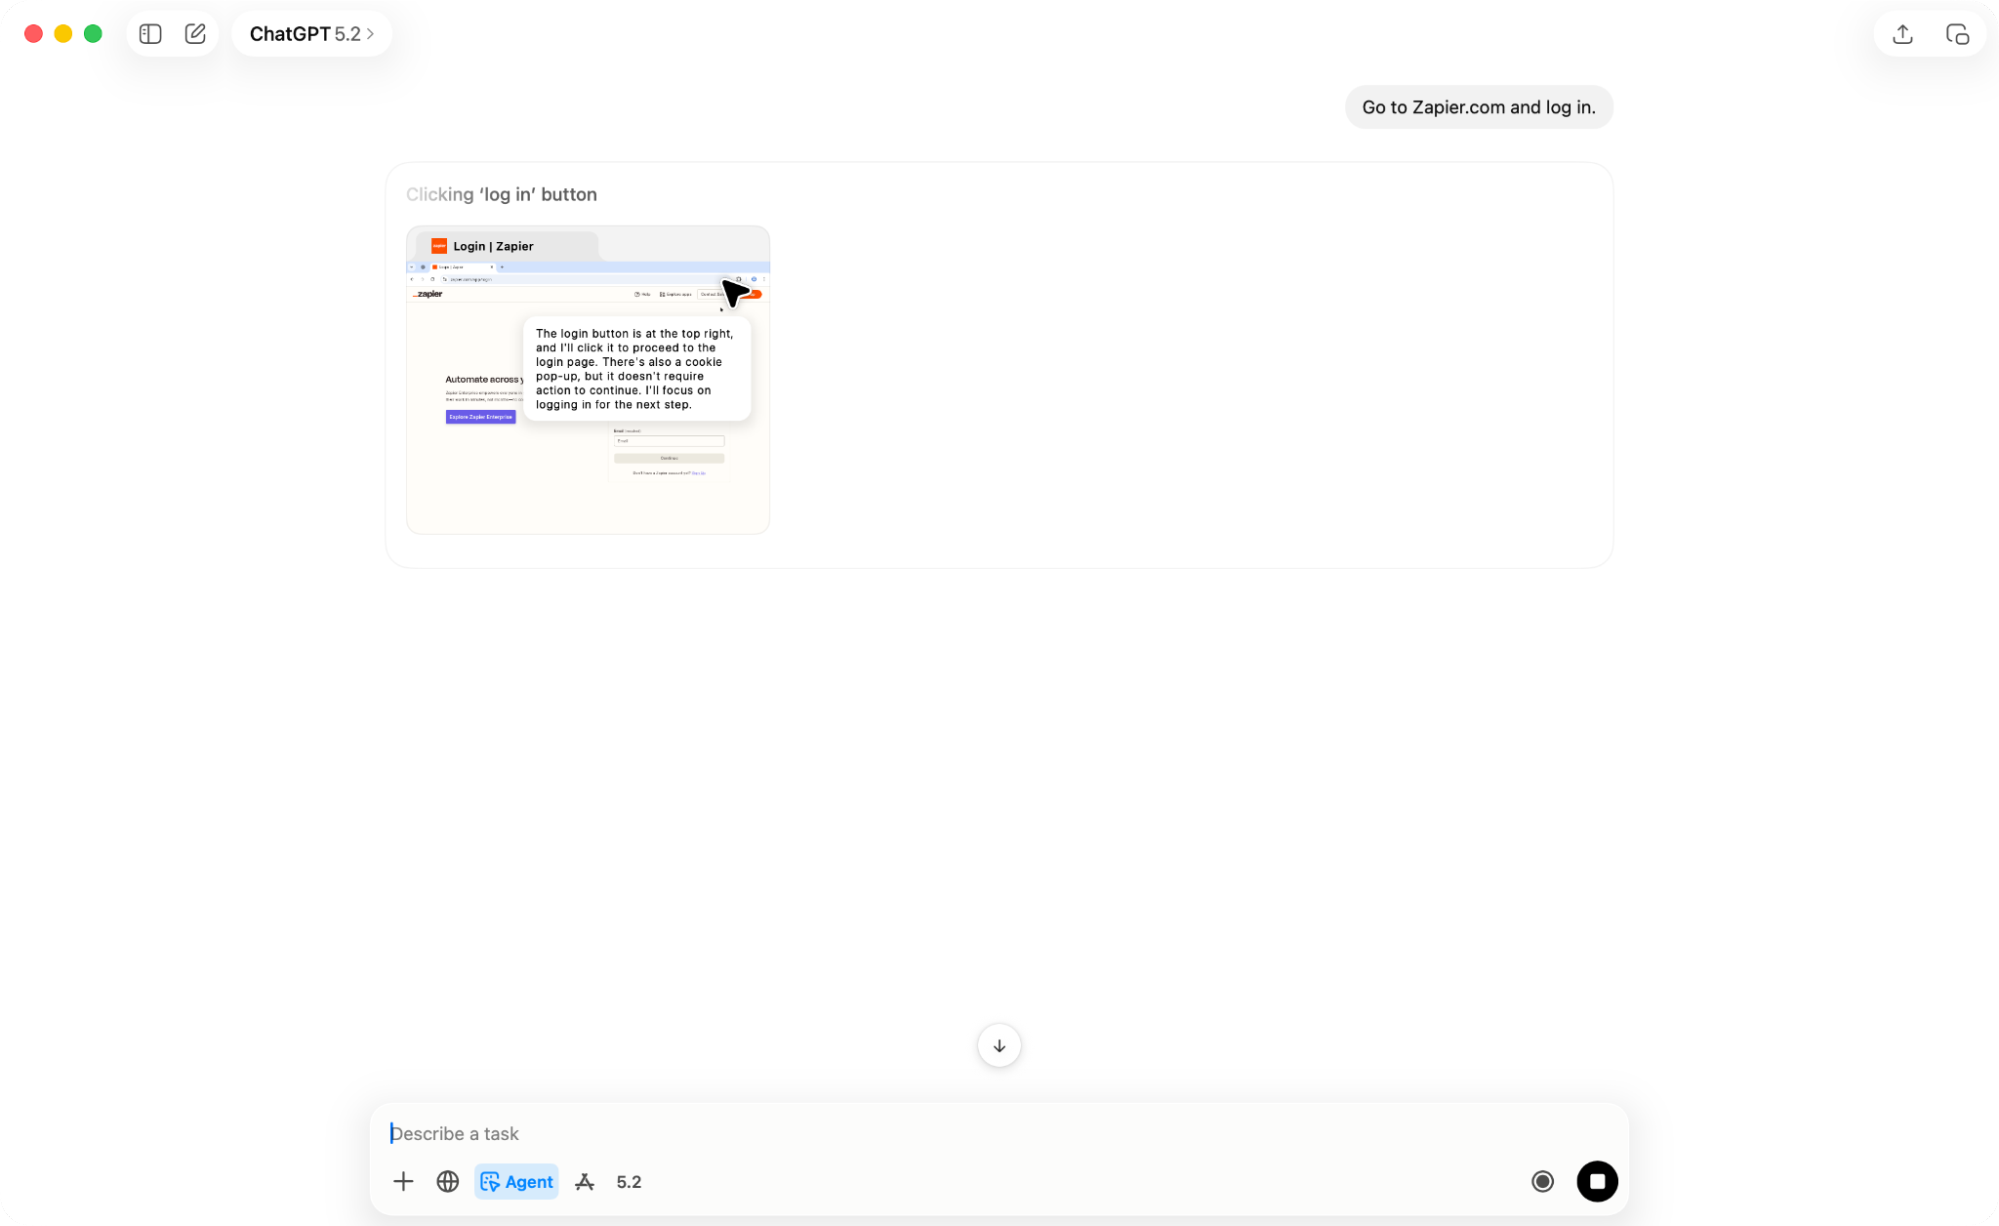Start a new chat using the compose icon

coord(195,33)
